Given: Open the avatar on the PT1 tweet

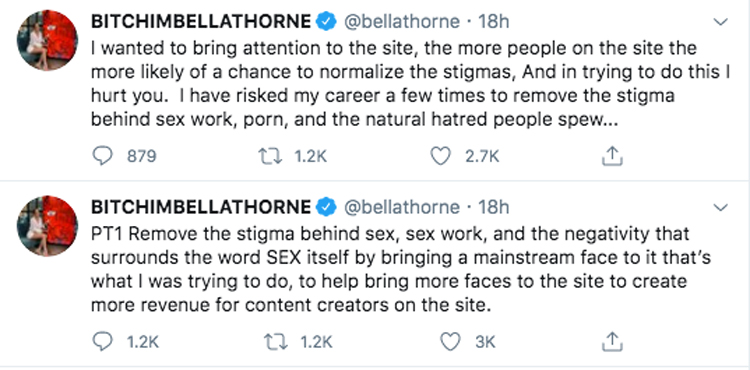Looking at the screenshot, I should [x=47, y=226].
